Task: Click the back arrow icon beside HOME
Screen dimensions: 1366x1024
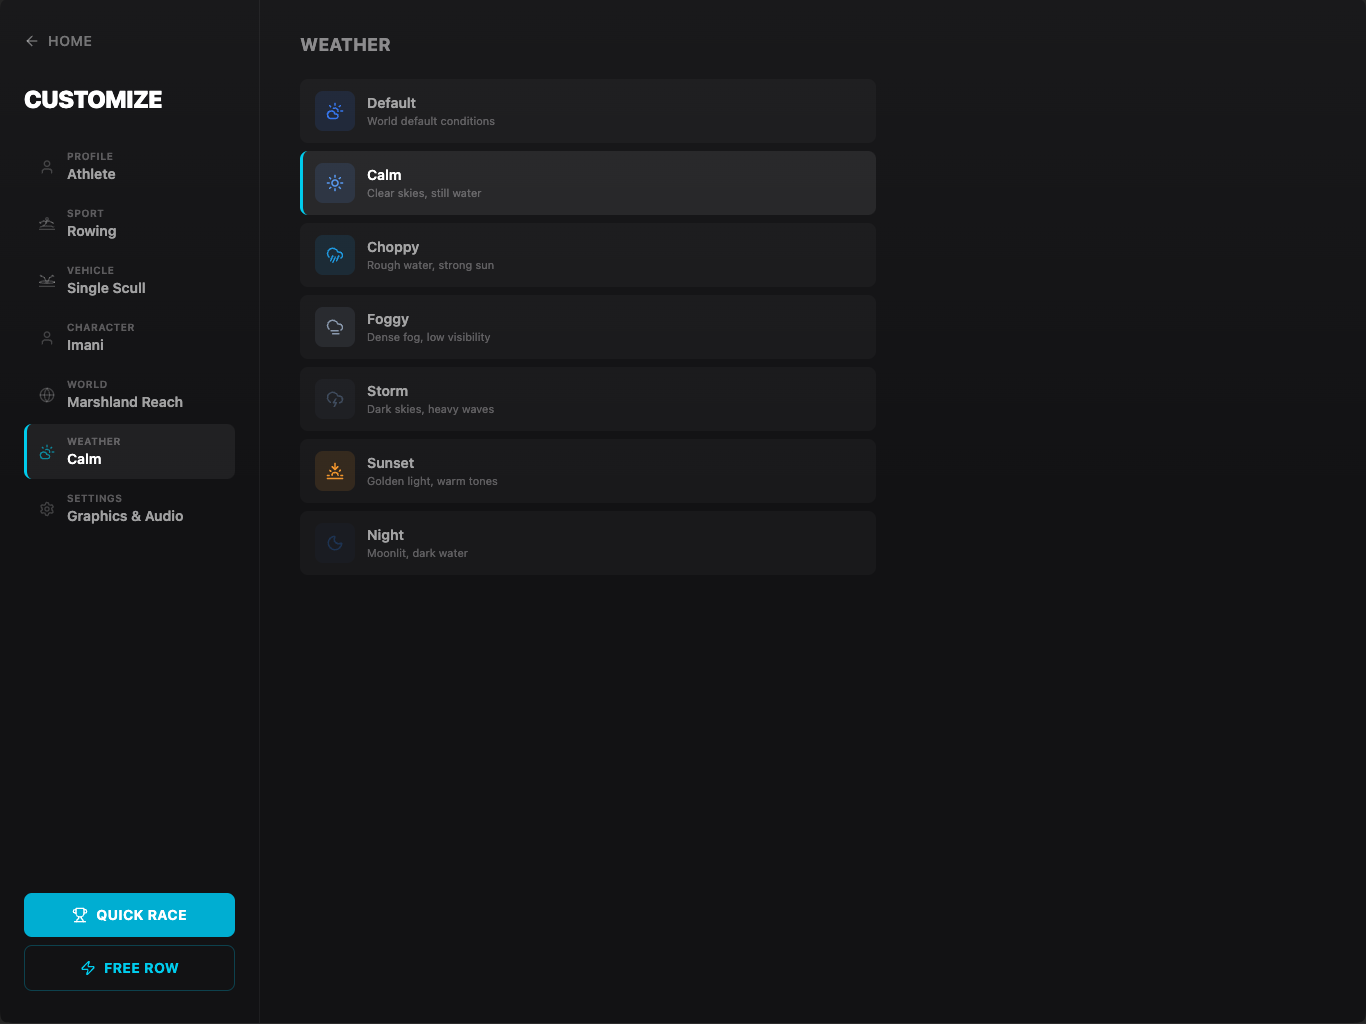Action: (32, 41)
